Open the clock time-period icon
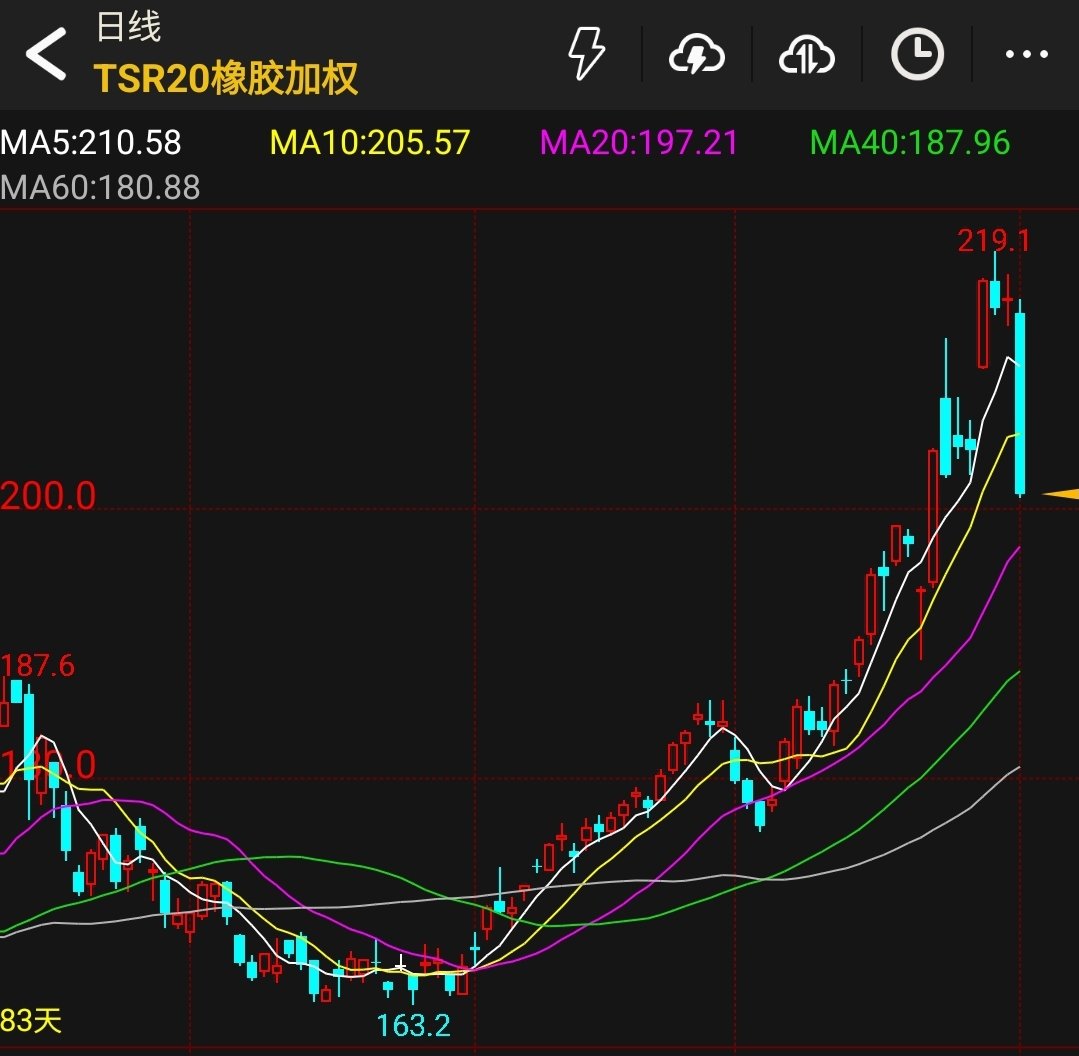1079x1056 pixels. coord(917,54)
